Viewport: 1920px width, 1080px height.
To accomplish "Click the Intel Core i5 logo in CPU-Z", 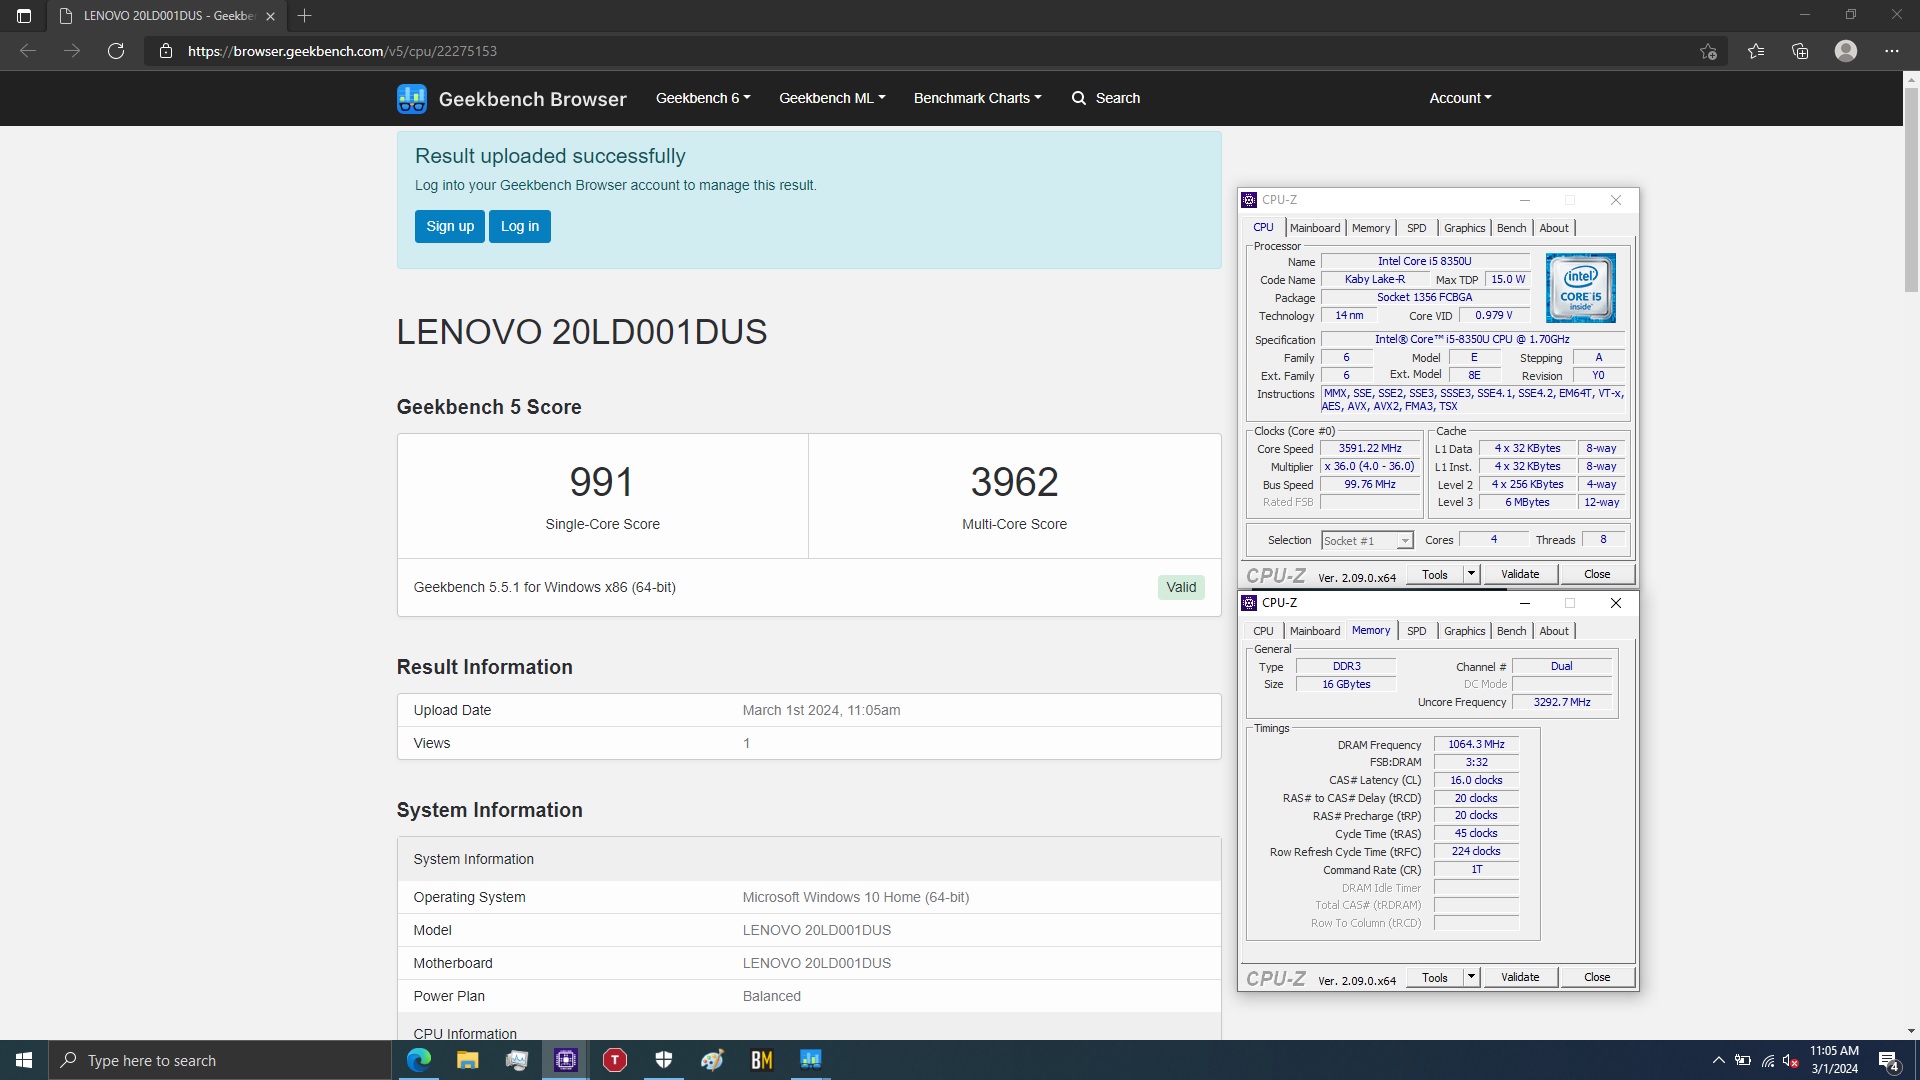I will click(x=1580, y=288).
